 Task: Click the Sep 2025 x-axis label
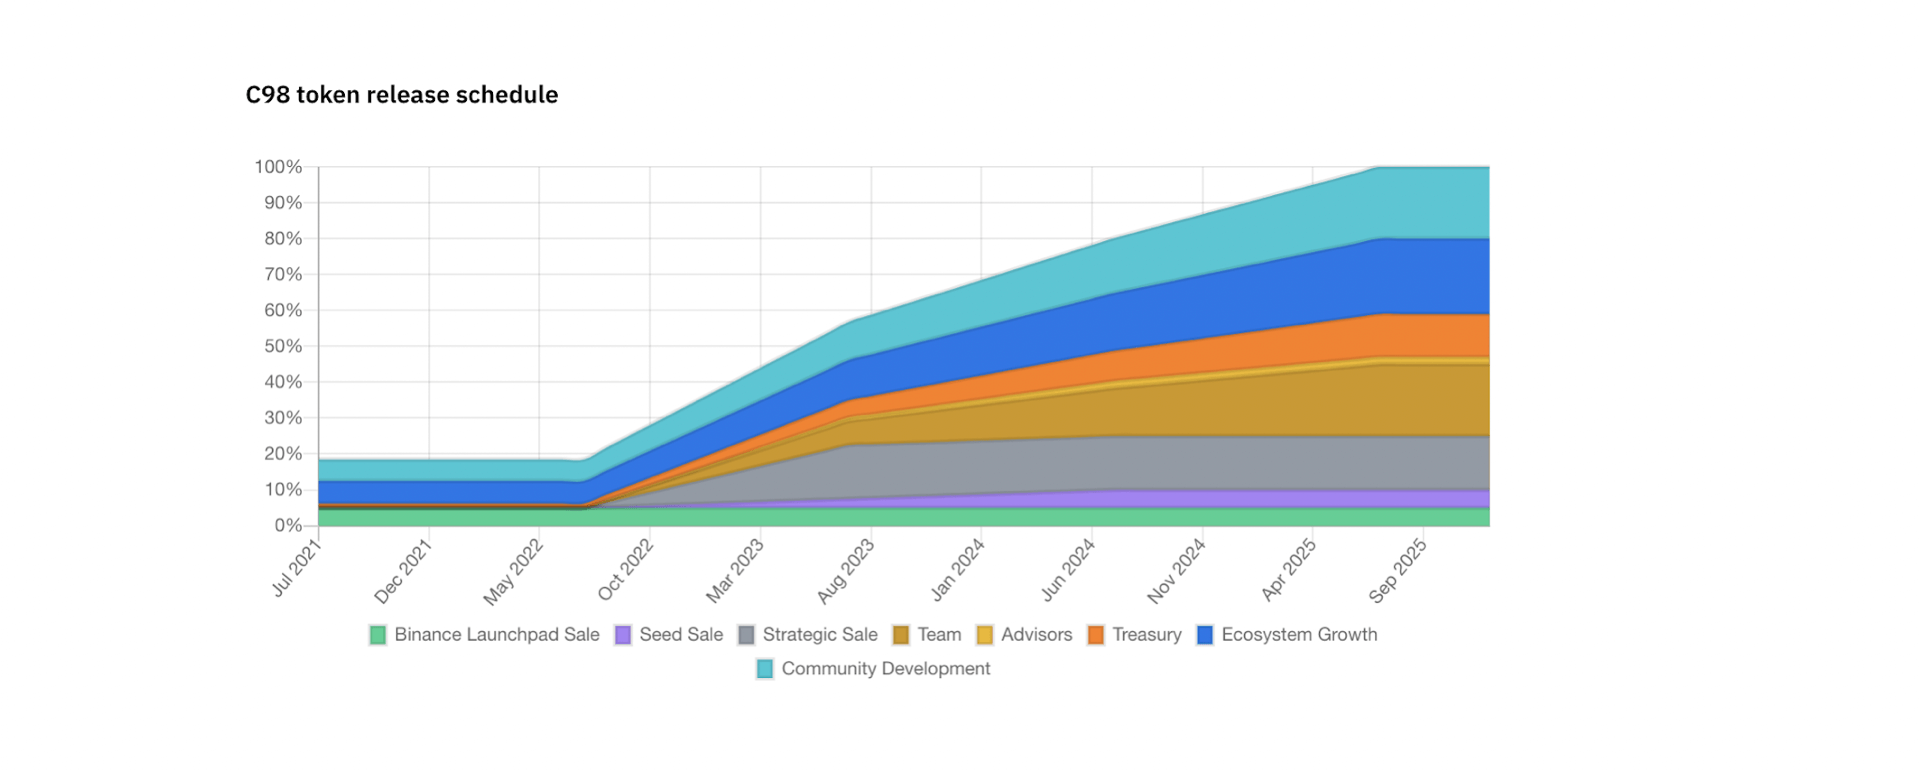point(1398,570)
